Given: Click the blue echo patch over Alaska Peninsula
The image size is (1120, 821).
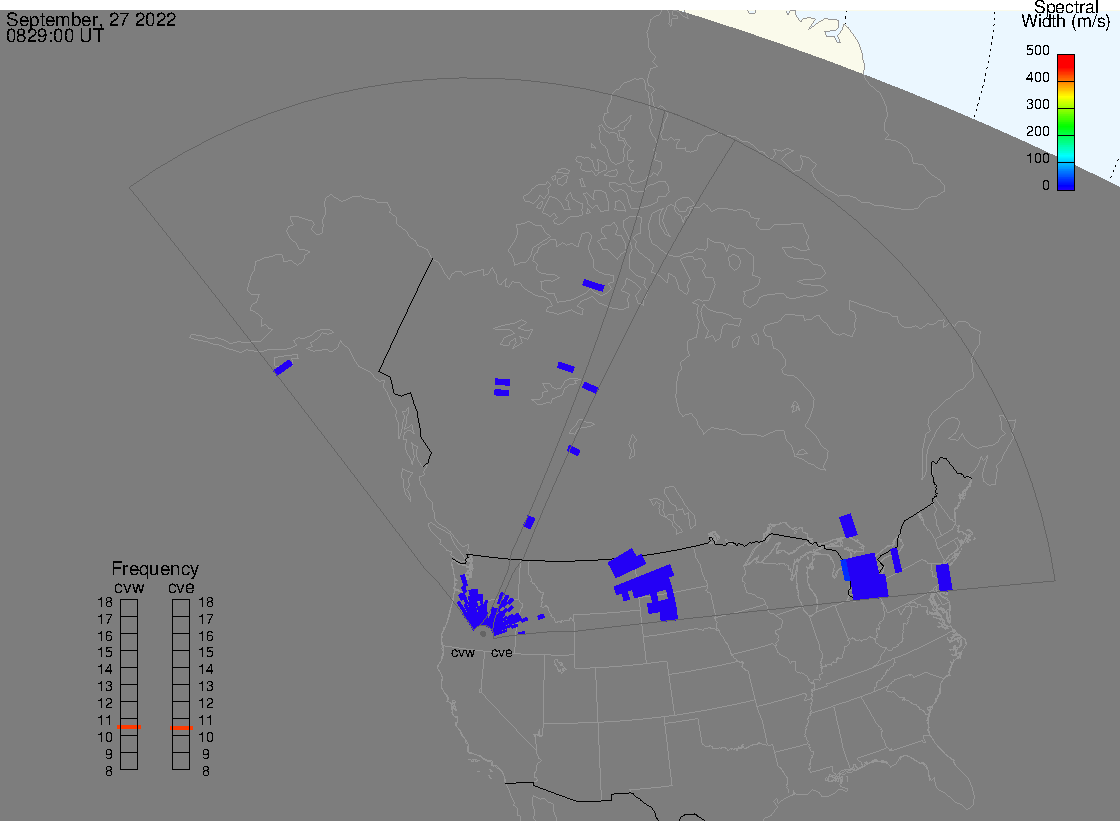Looking at the screenshot, I should point(283,367).
